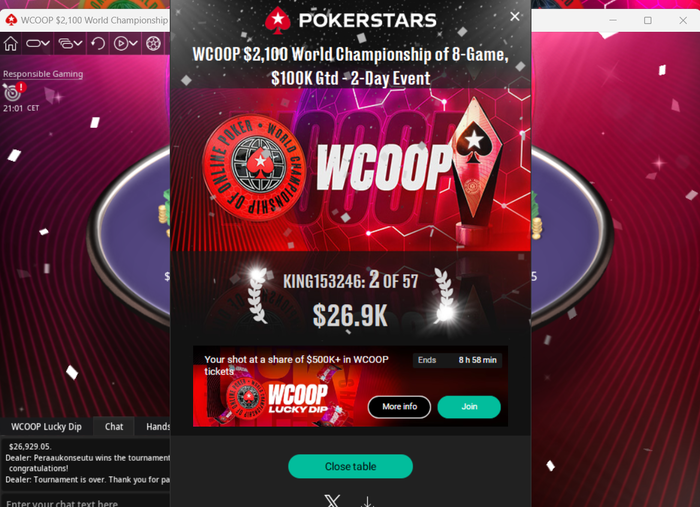Screen dimensions: 700x507
Task: Click the PokerStars logo in popup header
Action: [x=350, y=20]
